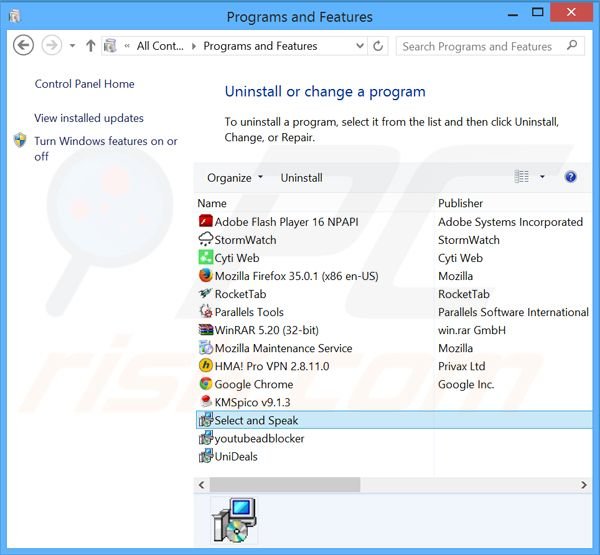Click the Windows features shield icon

(x=20, y=140)
